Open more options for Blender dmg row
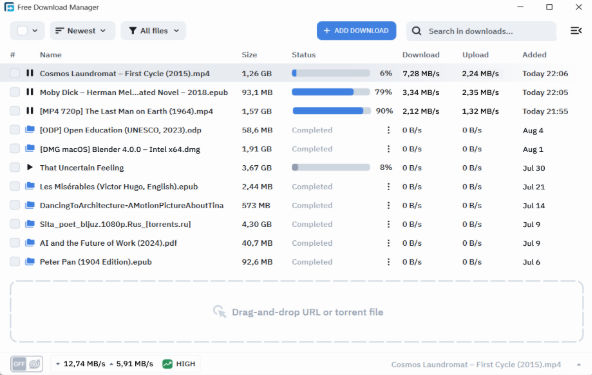592x375 pixels. [388, 149]
